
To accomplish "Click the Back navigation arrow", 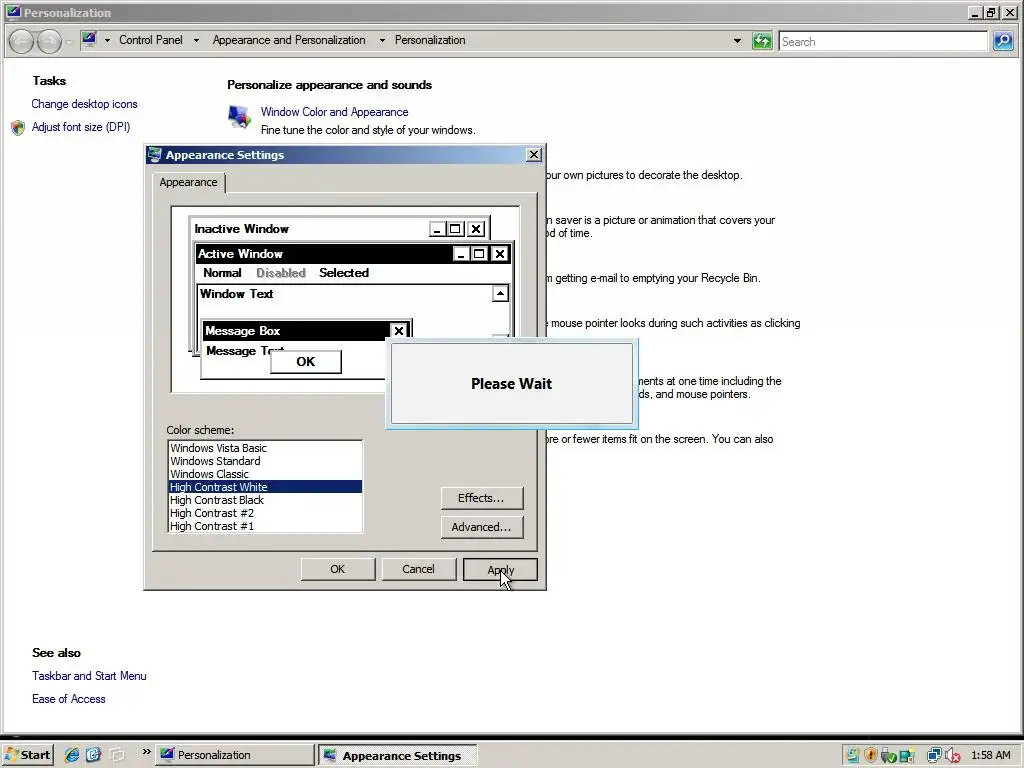I will tap(22, 42).
